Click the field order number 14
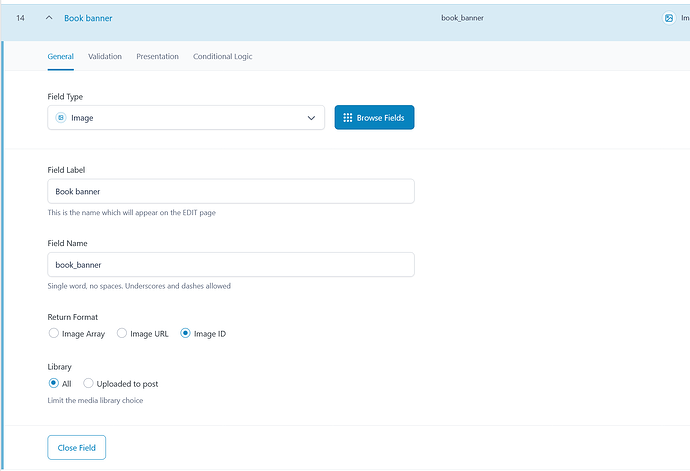 pos(20,18)
